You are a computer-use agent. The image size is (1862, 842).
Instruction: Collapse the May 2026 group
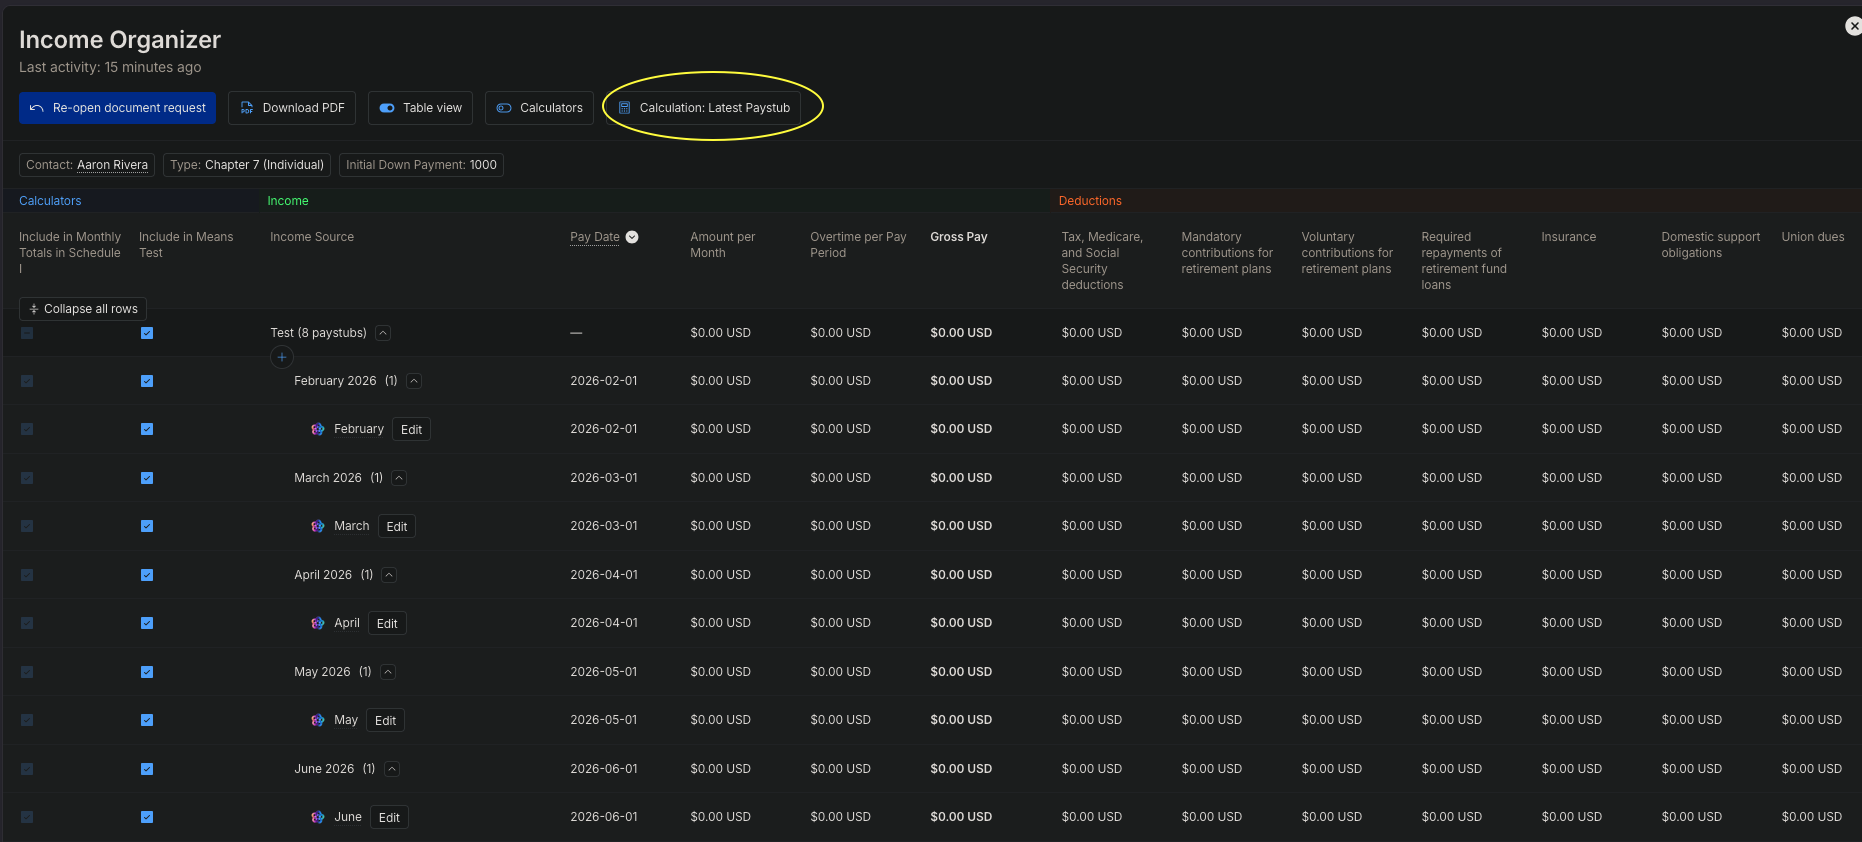coord(388,672)
